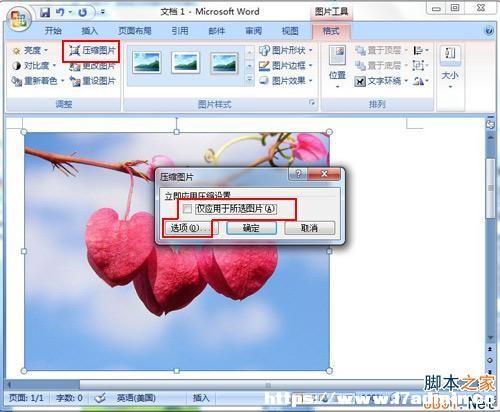Open the 视图 tab
The height and width of the screenshot is (412, 500).
click(290, 31)
